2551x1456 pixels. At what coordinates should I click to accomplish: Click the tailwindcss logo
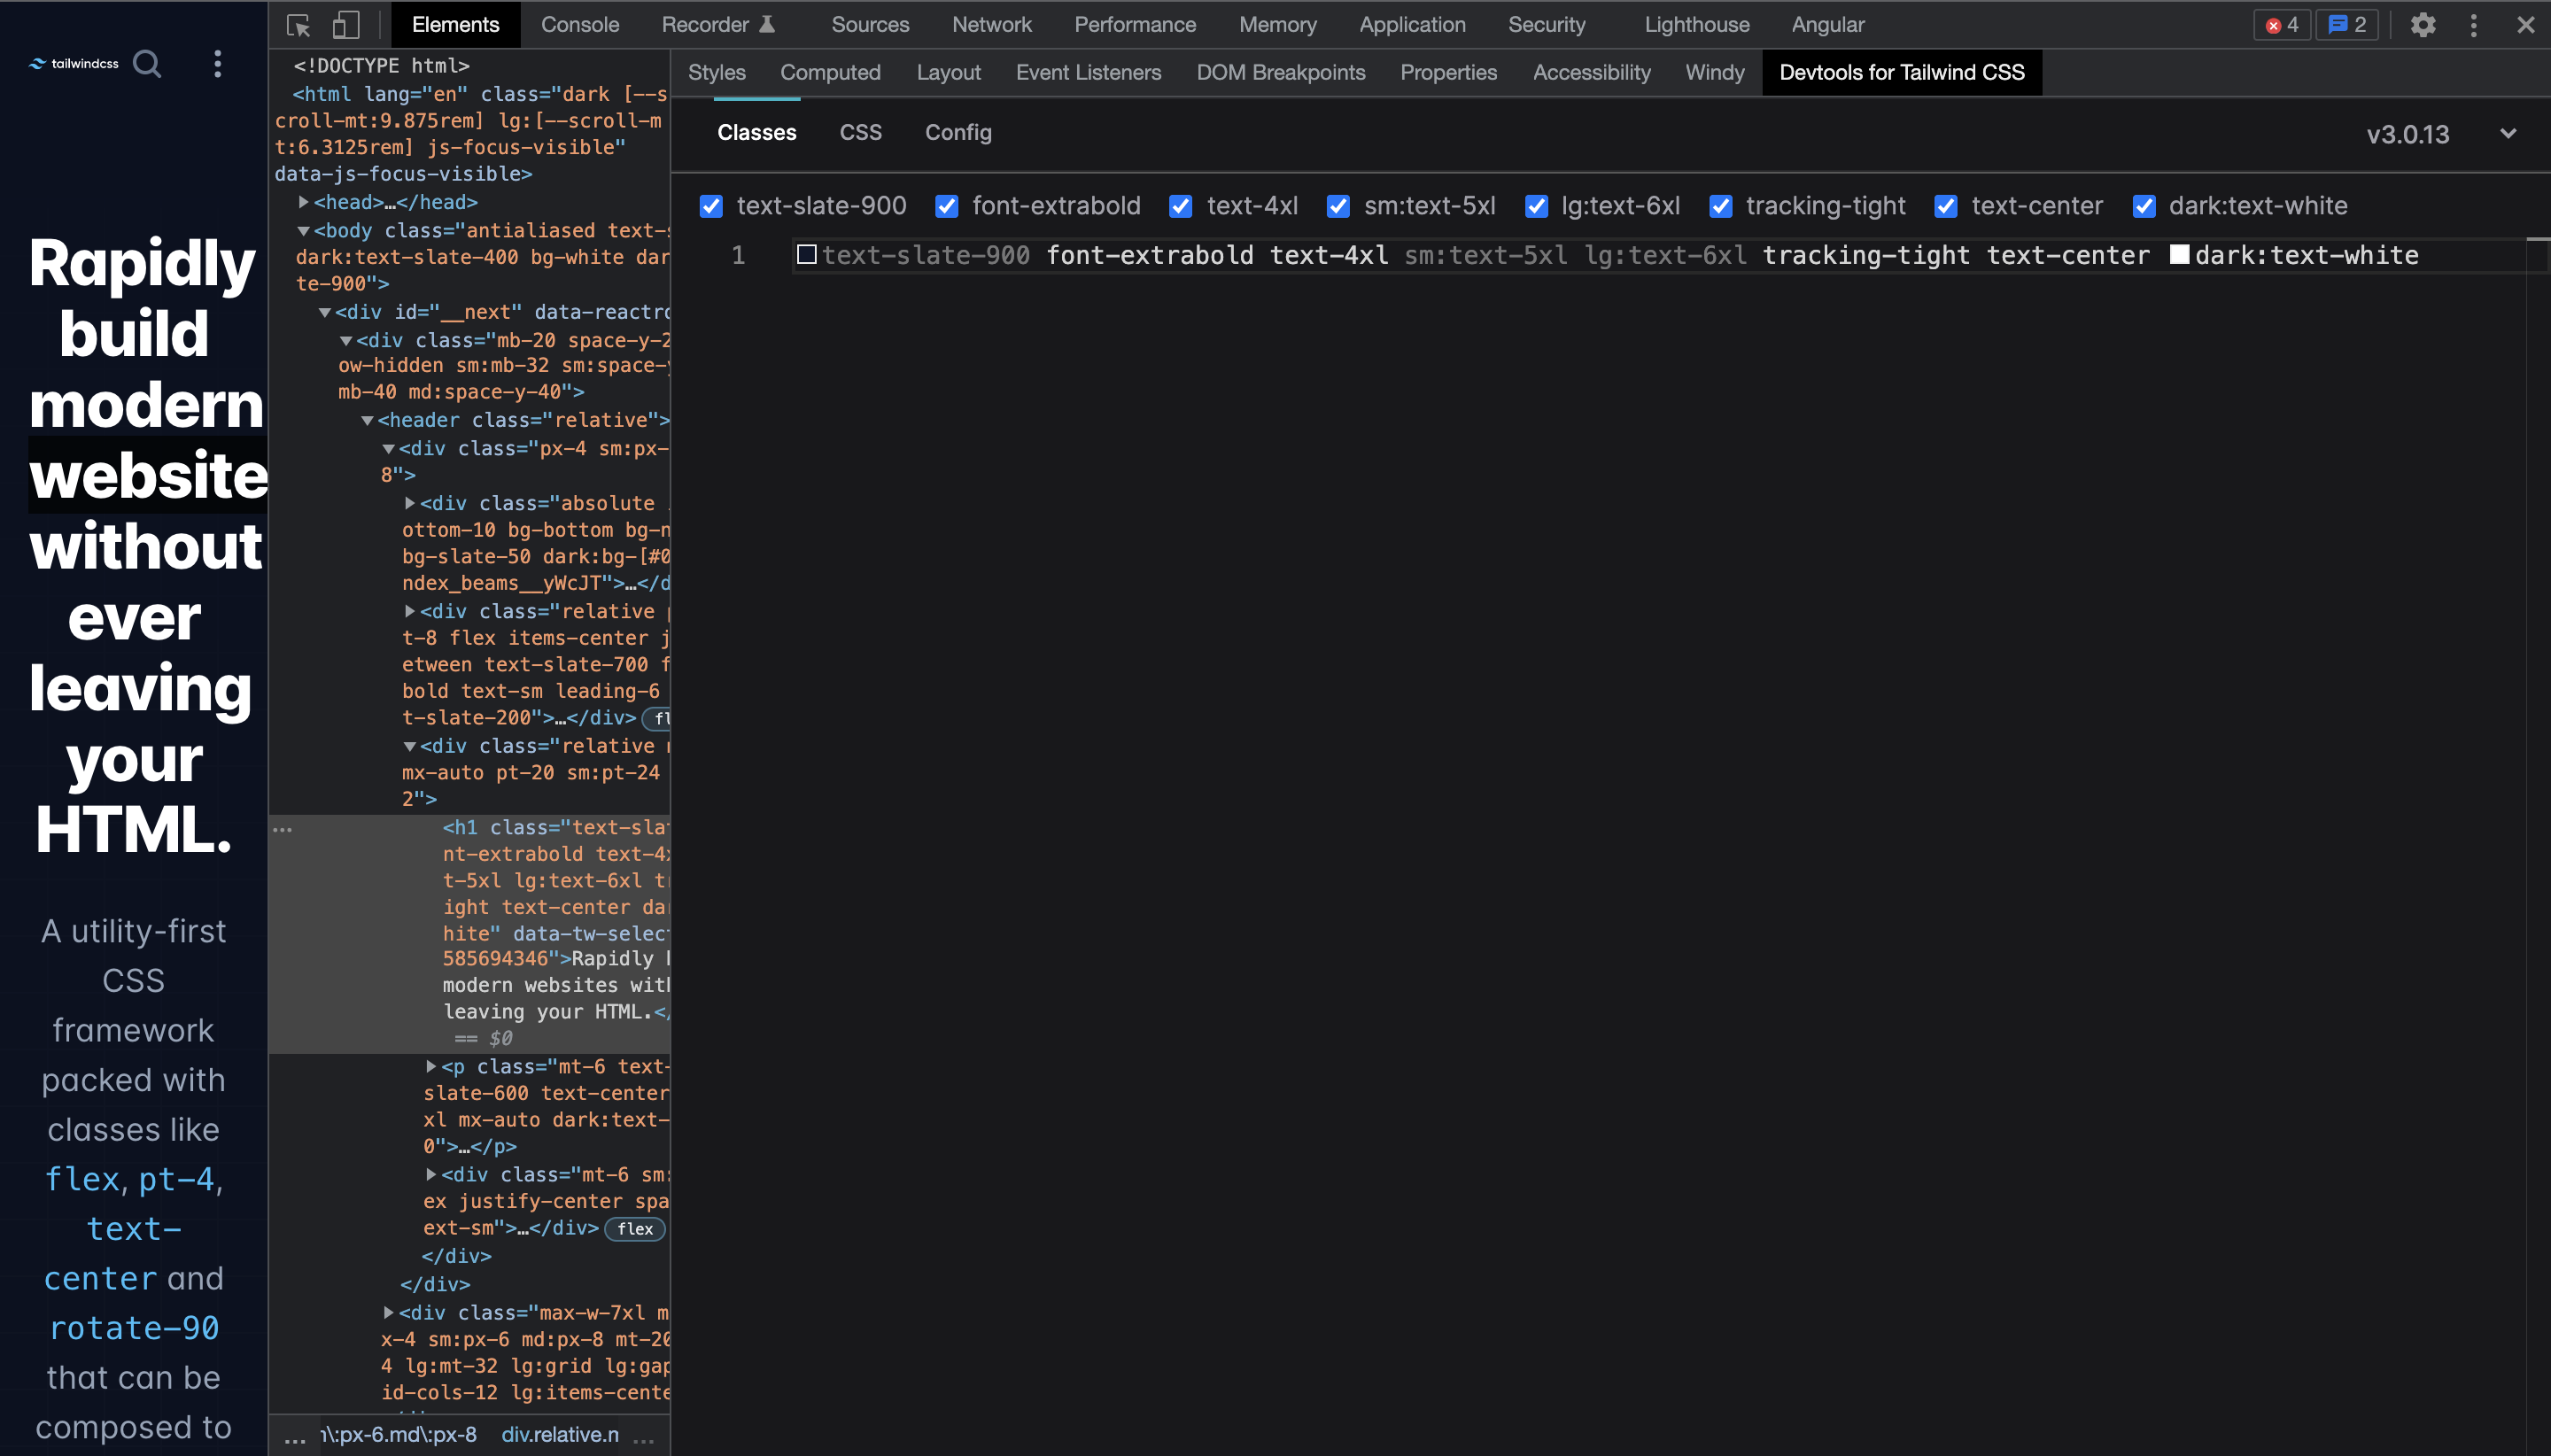74,64
